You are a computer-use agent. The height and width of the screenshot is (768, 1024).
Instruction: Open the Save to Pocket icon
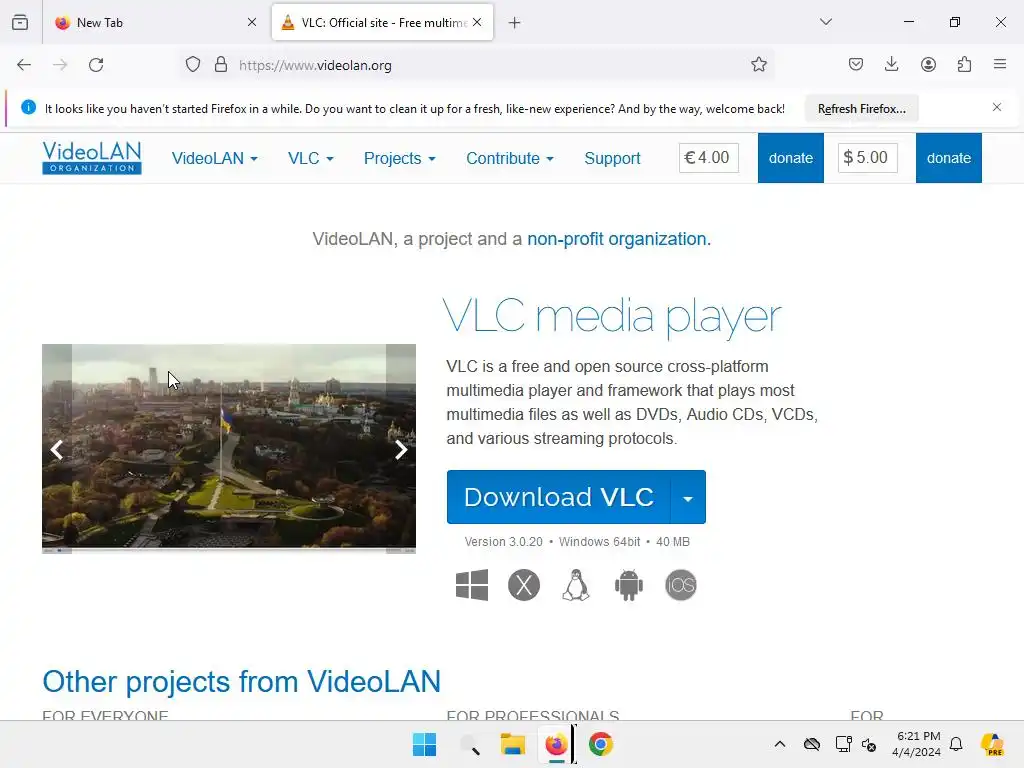pos(856,64)
